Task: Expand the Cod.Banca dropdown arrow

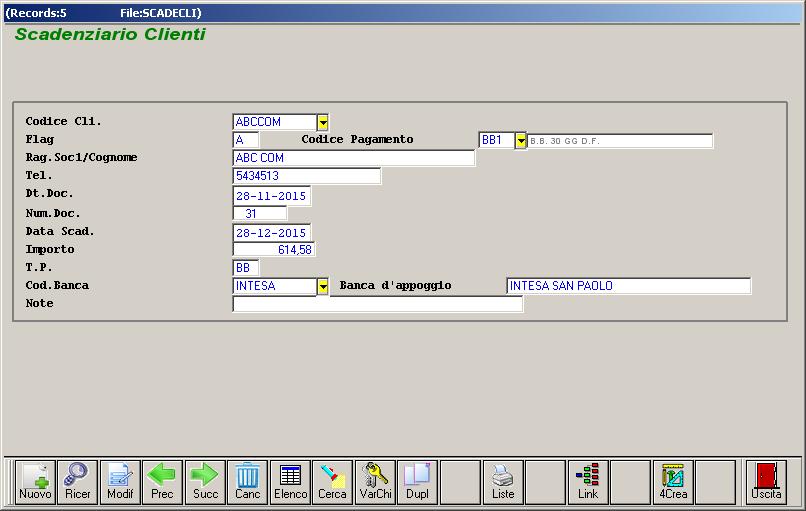Action: (x=323, y=286)
